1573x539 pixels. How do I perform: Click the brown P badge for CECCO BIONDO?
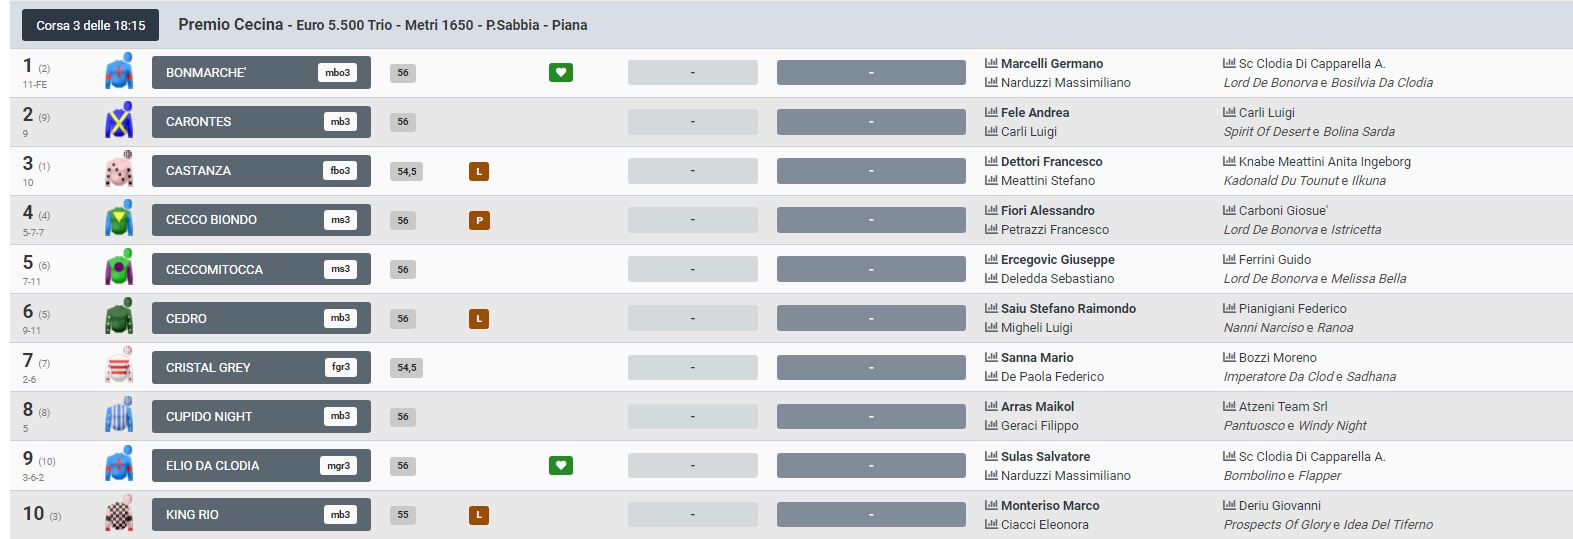479,221
